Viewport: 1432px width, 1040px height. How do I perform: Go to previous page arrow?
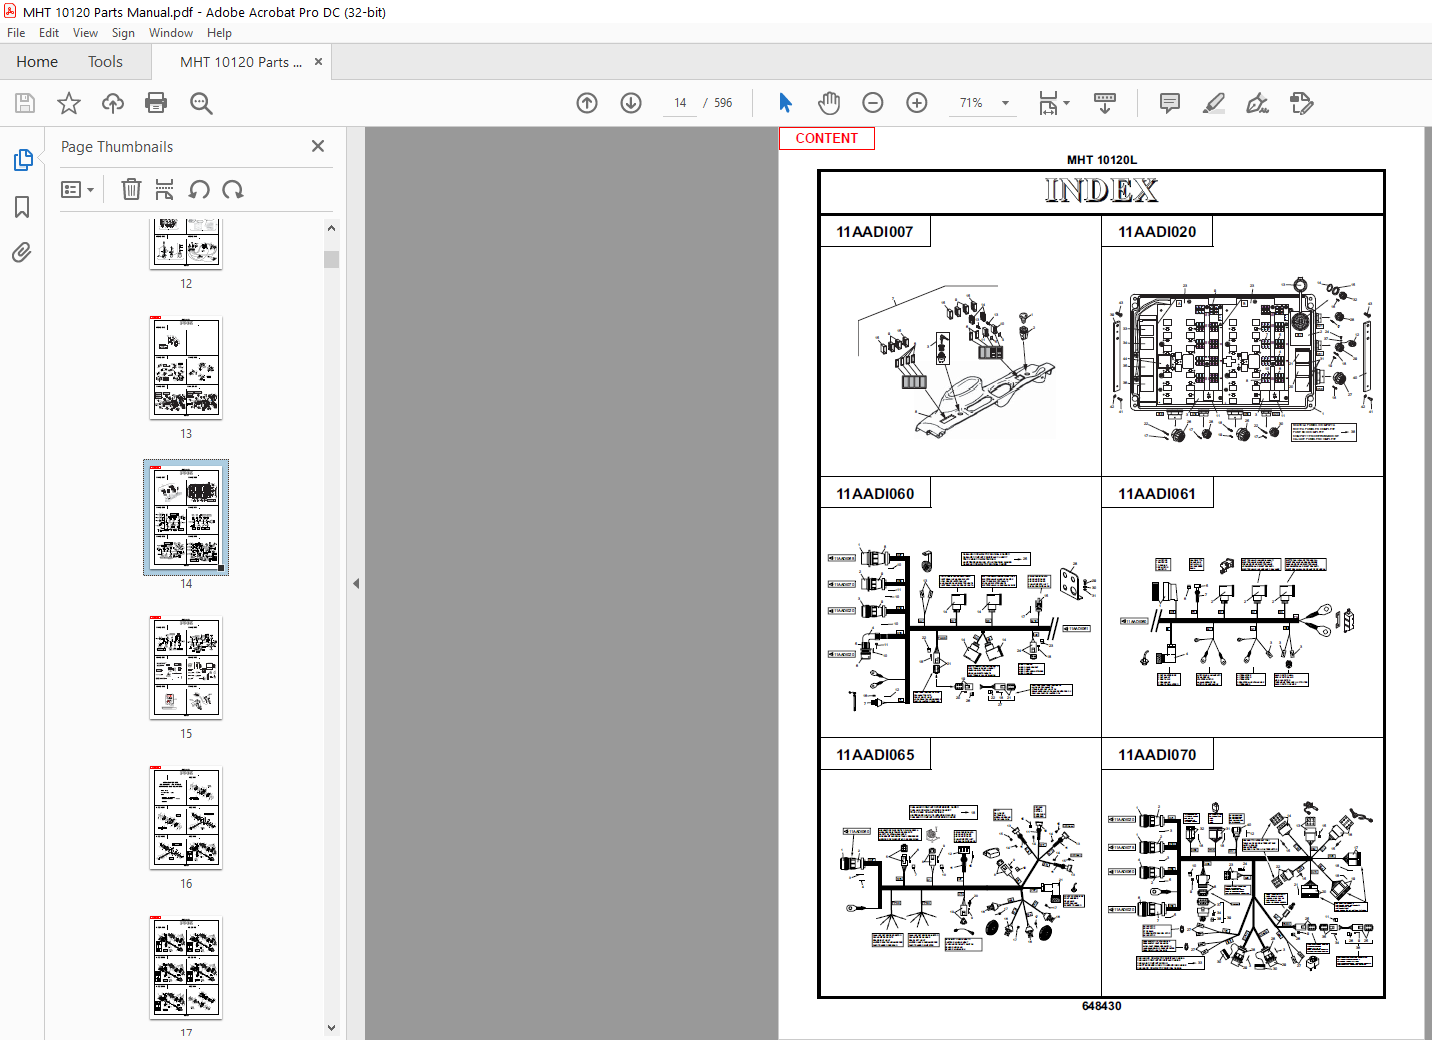click(587, 103)
